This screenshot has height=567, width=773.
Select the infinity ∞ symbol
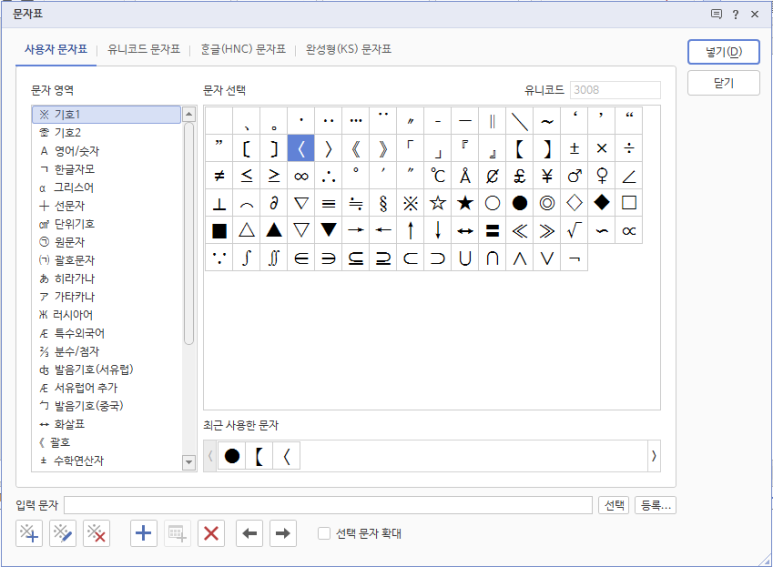tap(301, 176)
